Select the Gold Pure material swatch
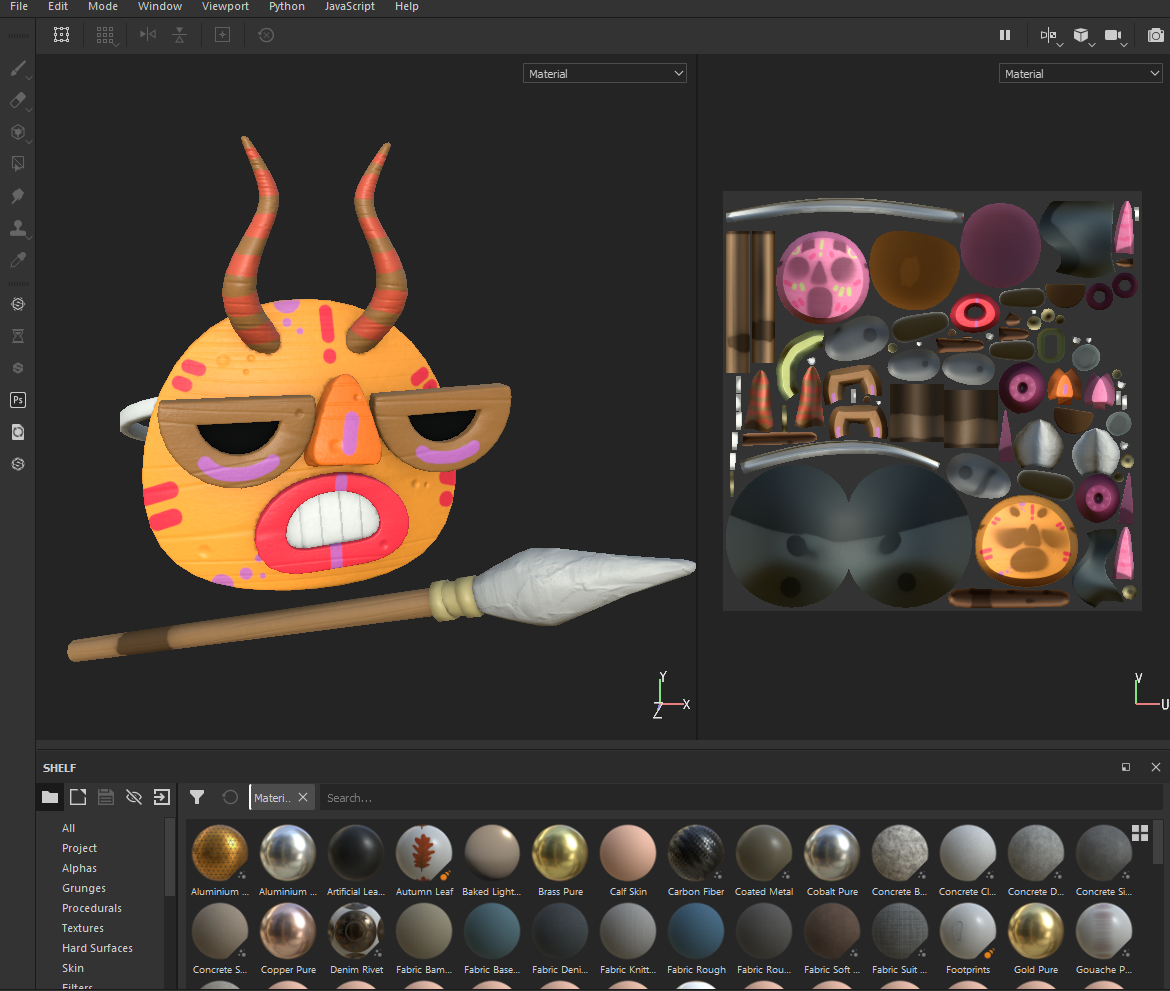 pyautogui.click(x=1035, y=932)
